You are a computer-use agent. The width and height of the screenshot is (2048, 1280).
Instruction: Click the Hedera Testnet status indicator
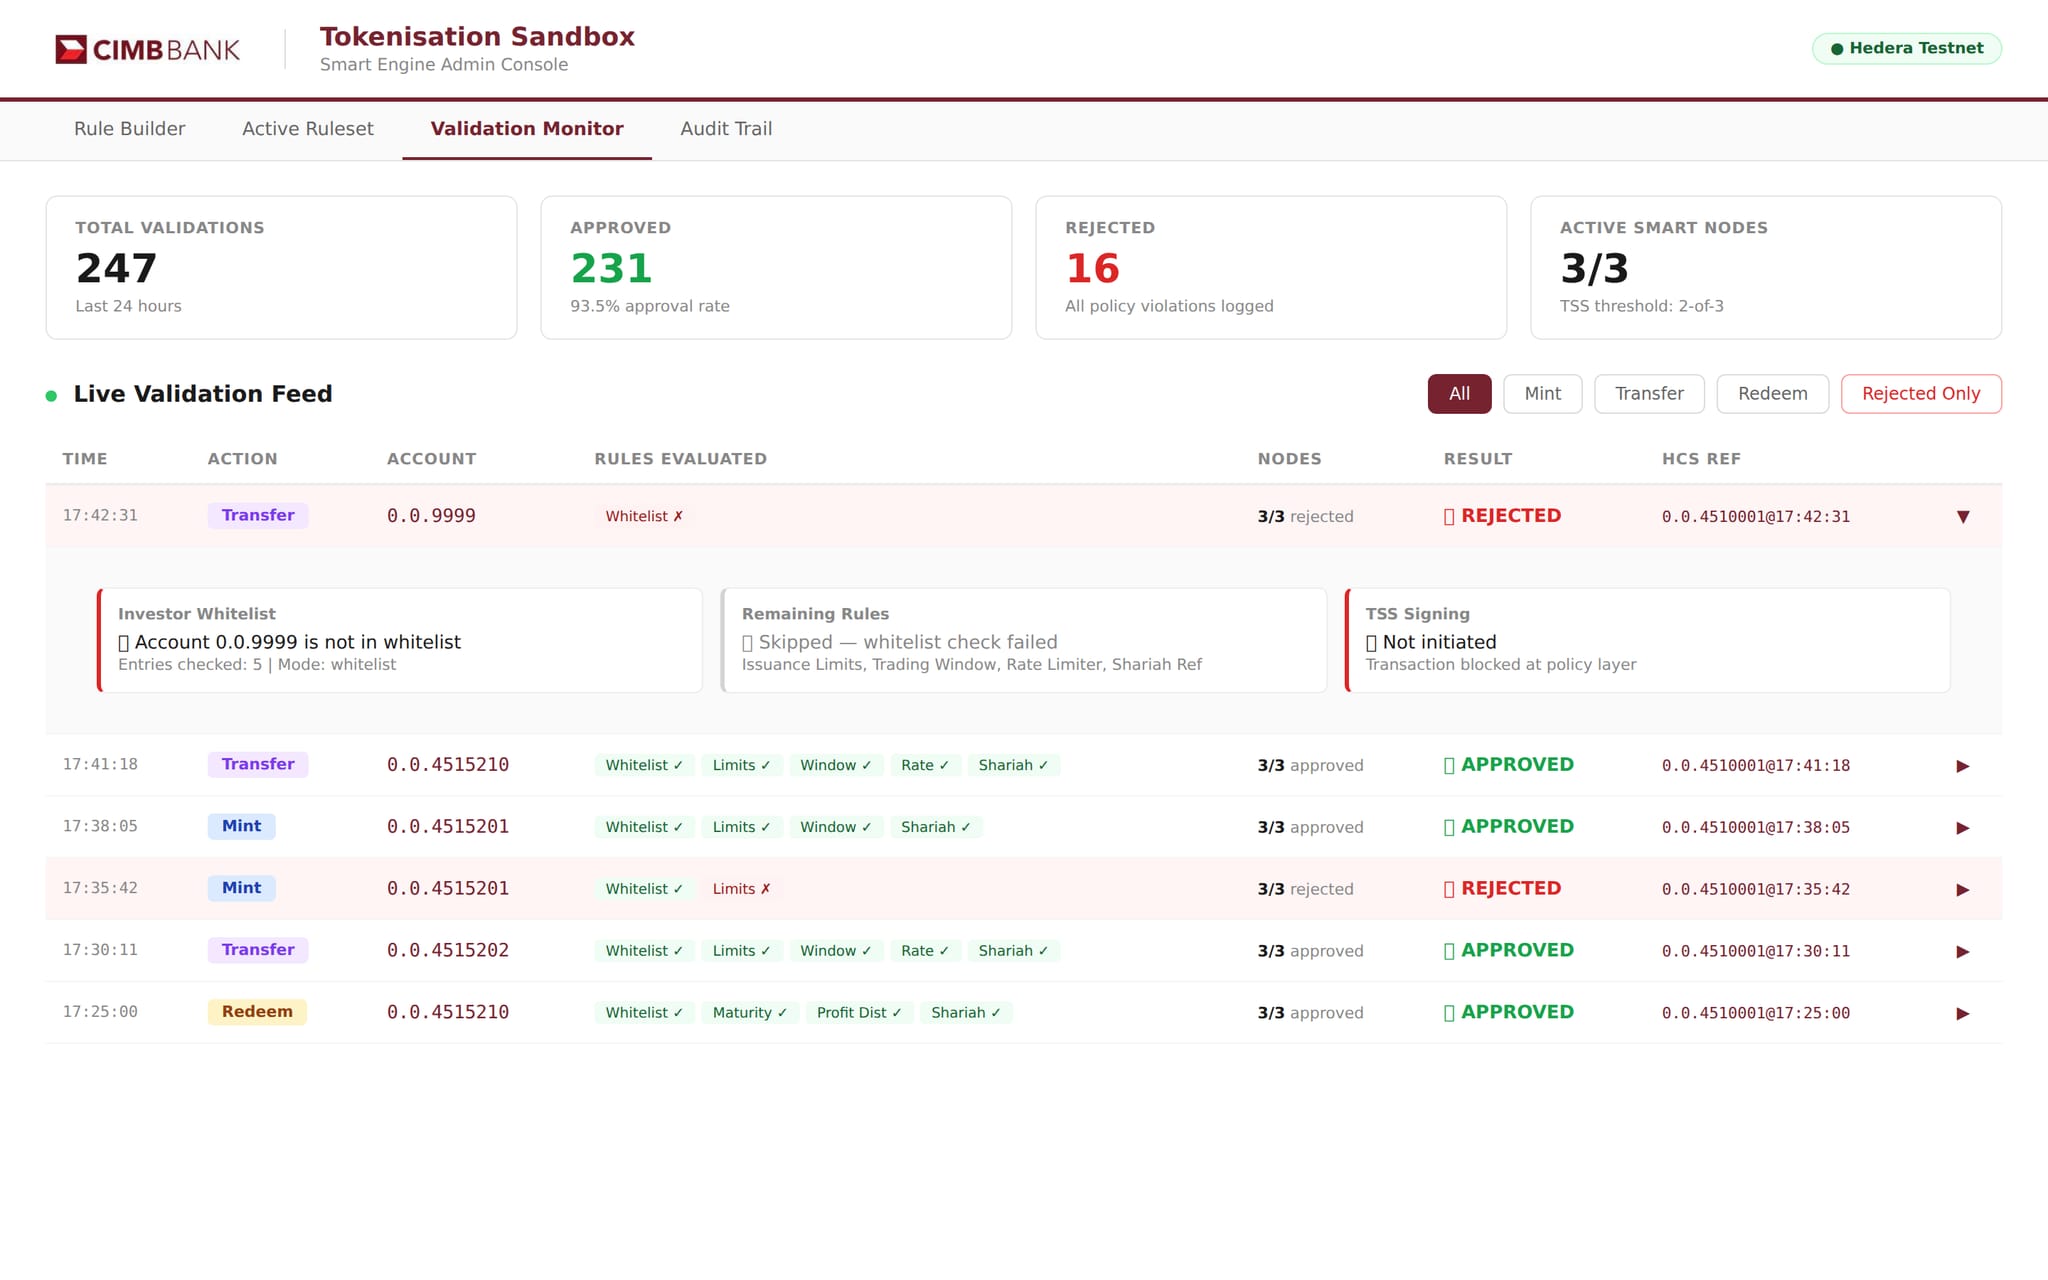pos(1905,47)
